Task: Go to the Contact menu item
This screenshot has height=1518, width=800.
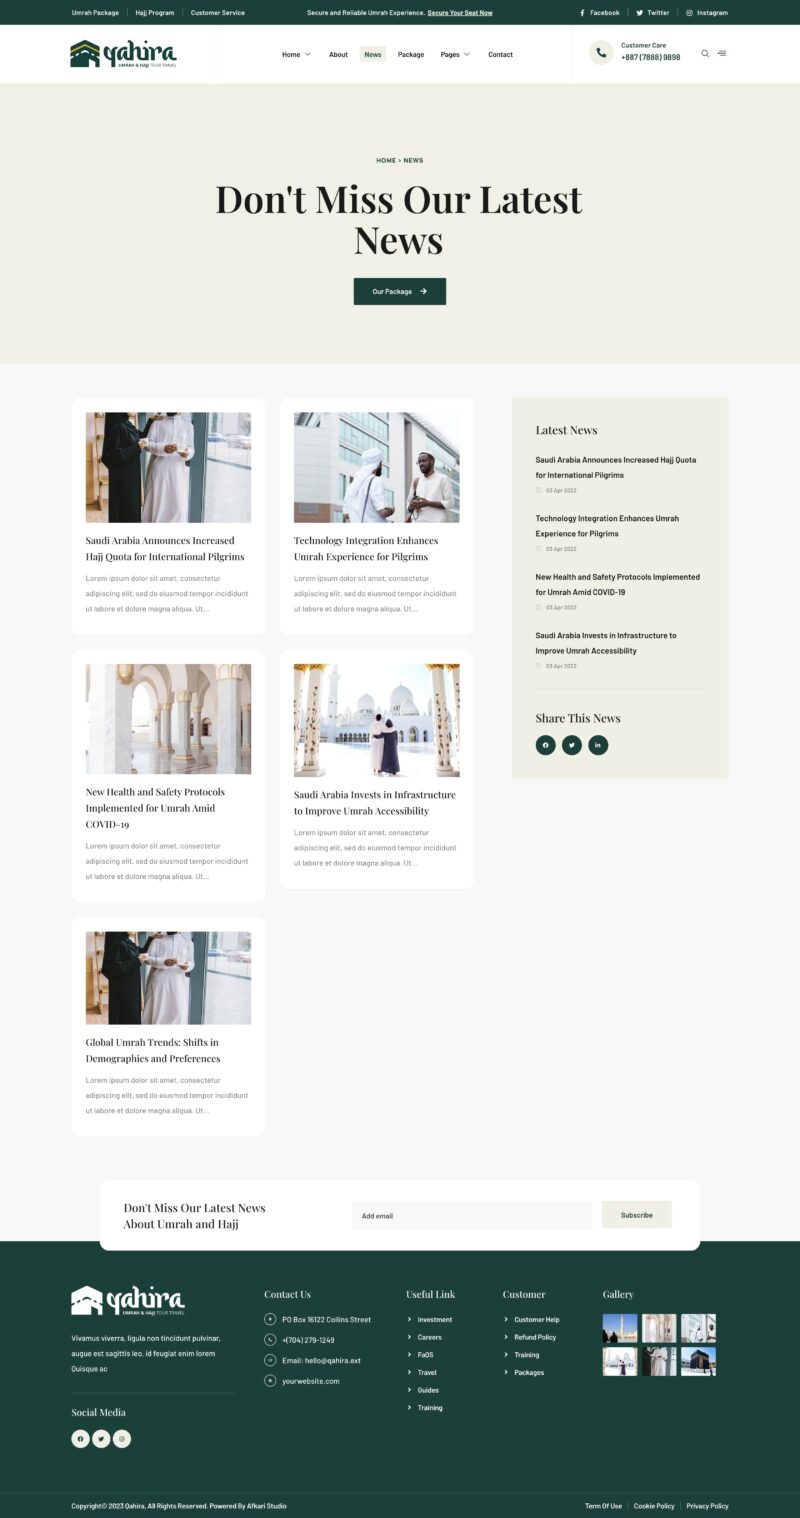Action: pos(500,54)
